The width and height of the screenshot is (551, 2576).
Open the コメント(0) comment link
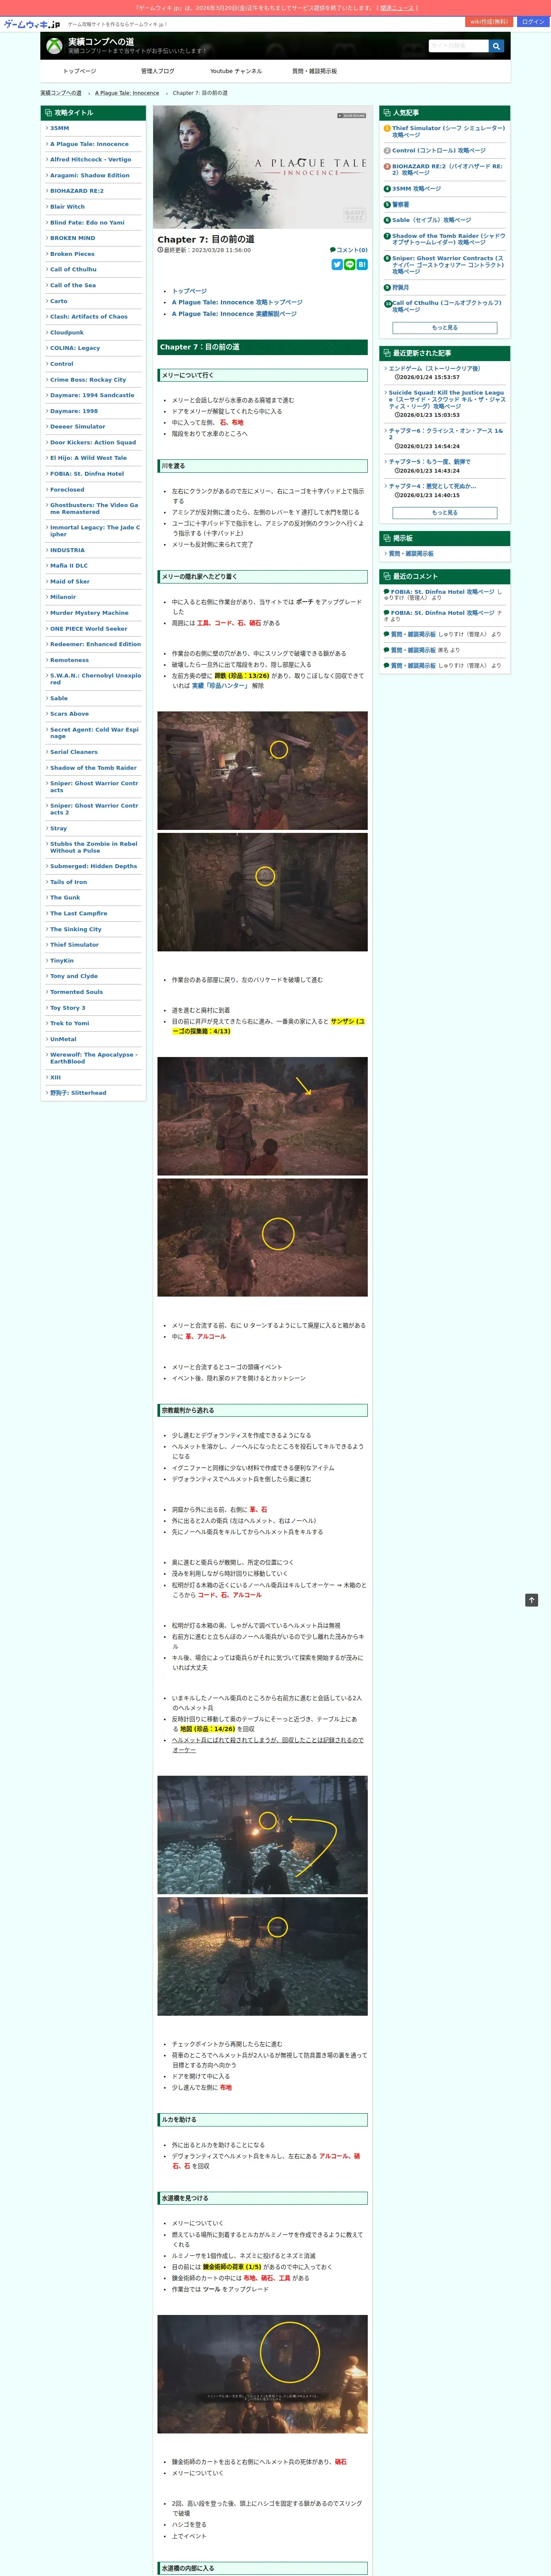349,250
